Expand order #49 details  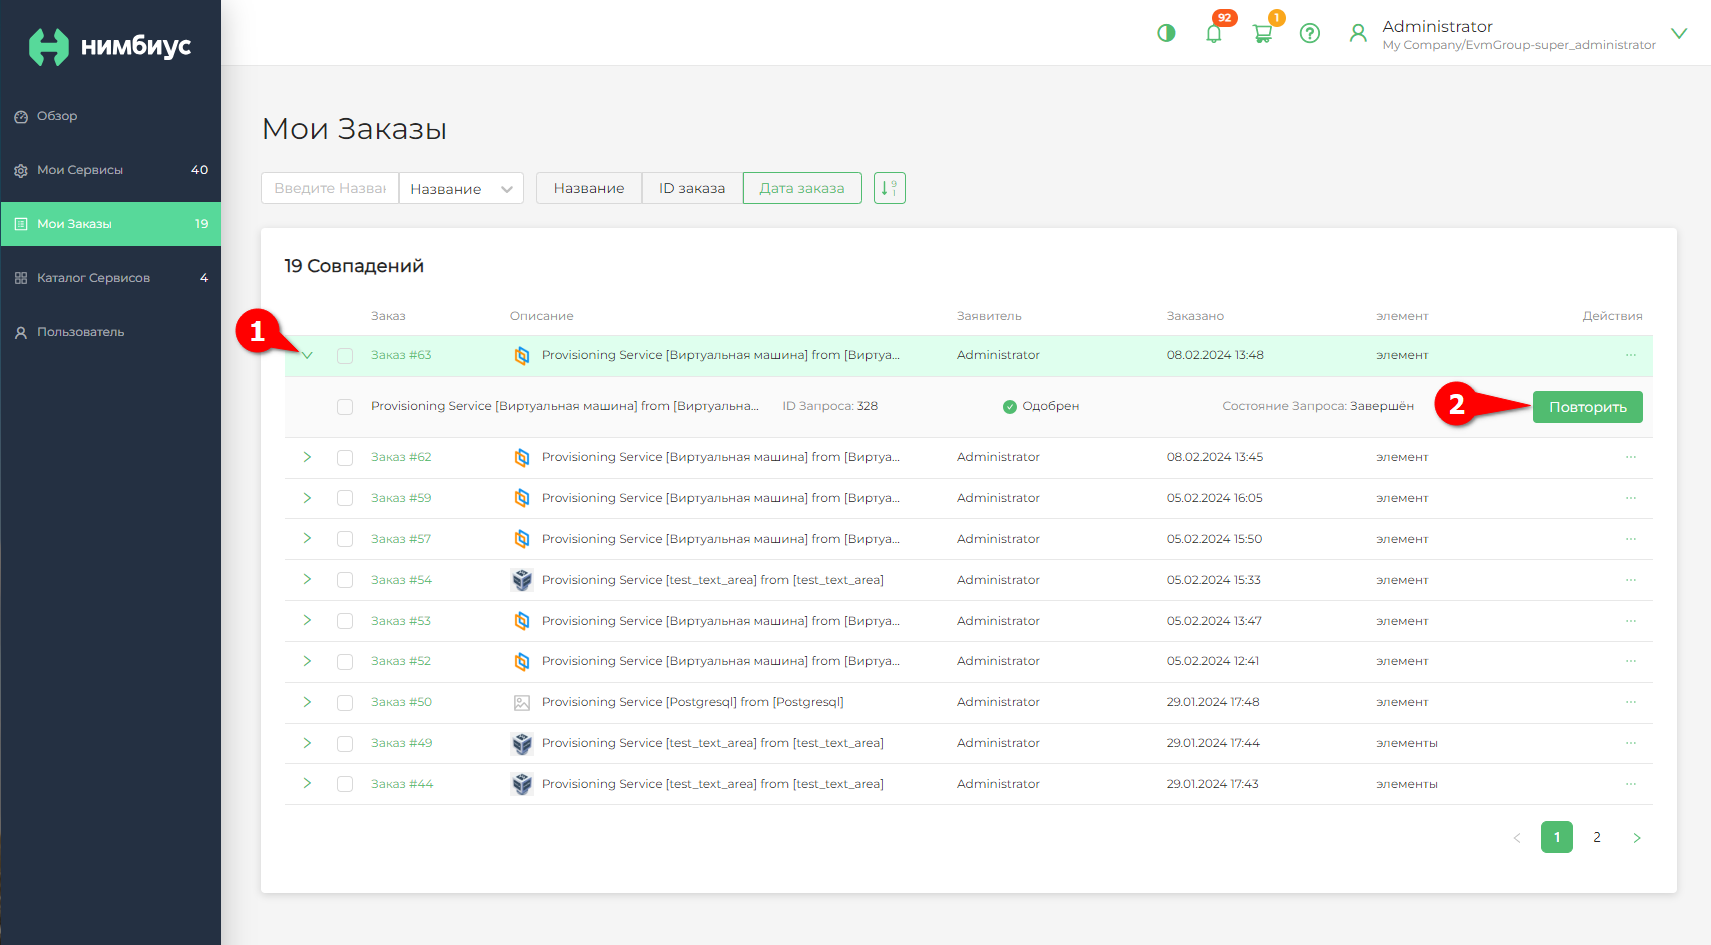[x=307, y=743]
